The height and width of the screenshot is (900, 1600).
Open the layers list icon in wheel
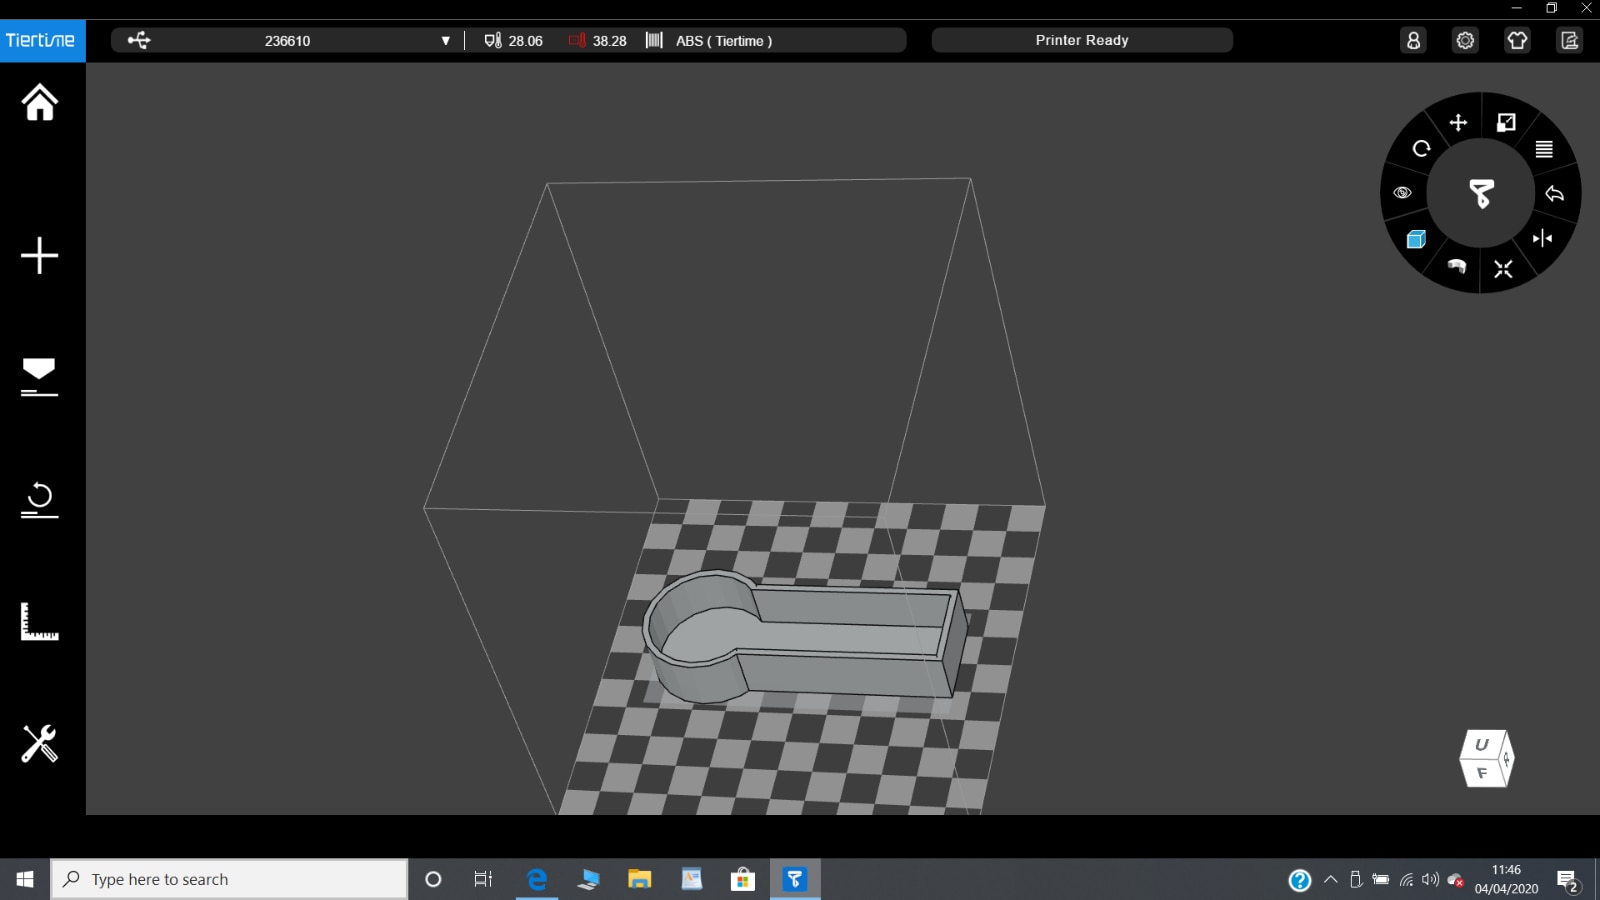coord(1544,150)
